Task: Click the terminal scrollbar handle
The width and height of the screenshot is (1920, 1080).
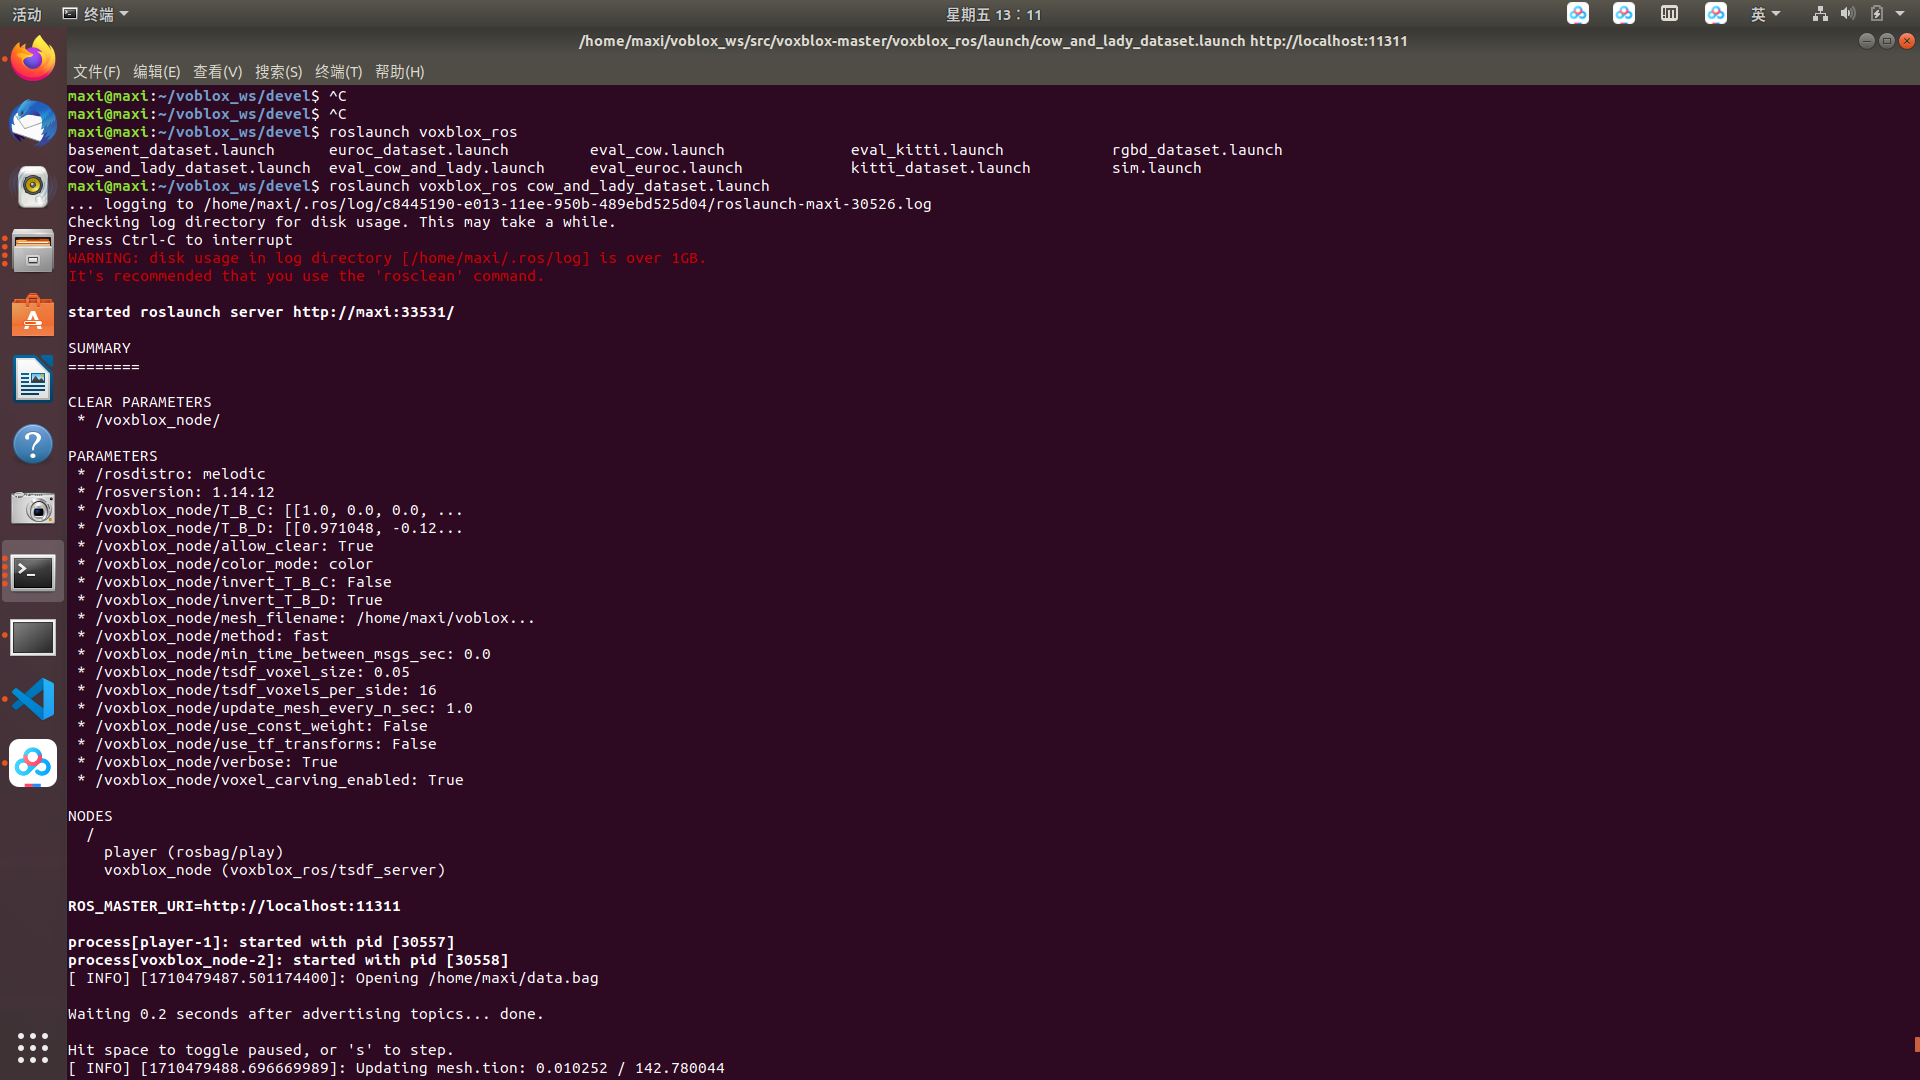Action: [1917, 1044]
